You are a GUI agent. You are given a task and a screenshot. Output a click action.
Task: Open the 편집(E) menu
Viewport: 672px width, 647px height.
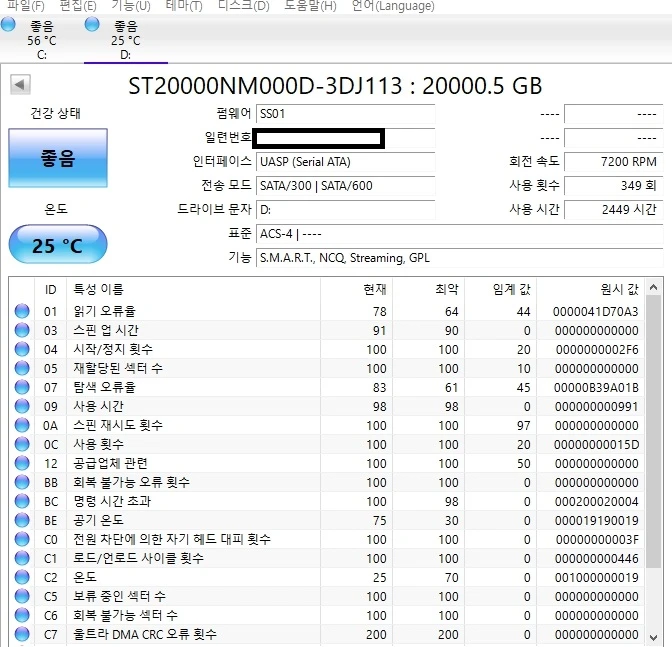tap(78, 6)
